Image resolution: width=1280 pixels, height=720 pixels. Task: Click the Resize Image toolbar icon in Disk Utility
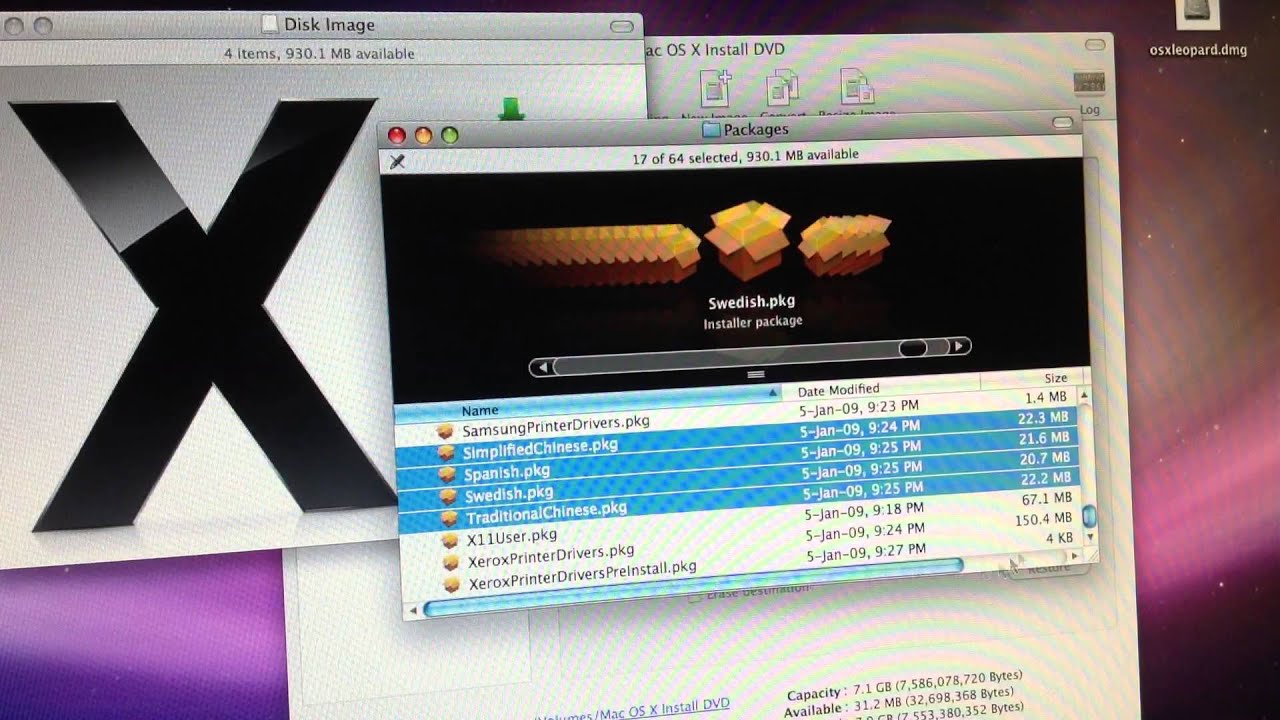[857, 87]
